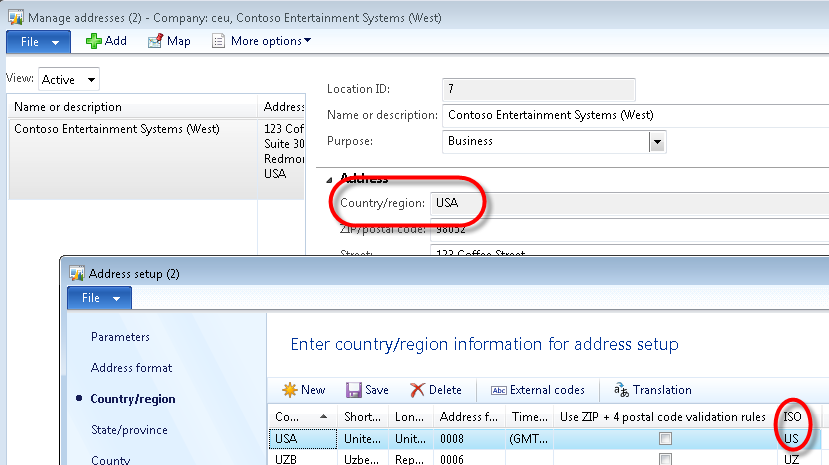
Task: Click the Location ID field
Action: (538, 89)
